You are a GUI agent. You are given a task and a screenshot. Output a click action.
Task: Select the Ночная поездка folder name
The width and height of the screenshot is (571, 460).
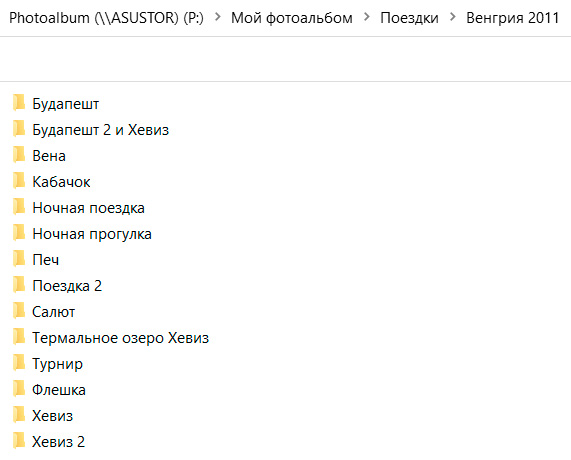[88, 208]
